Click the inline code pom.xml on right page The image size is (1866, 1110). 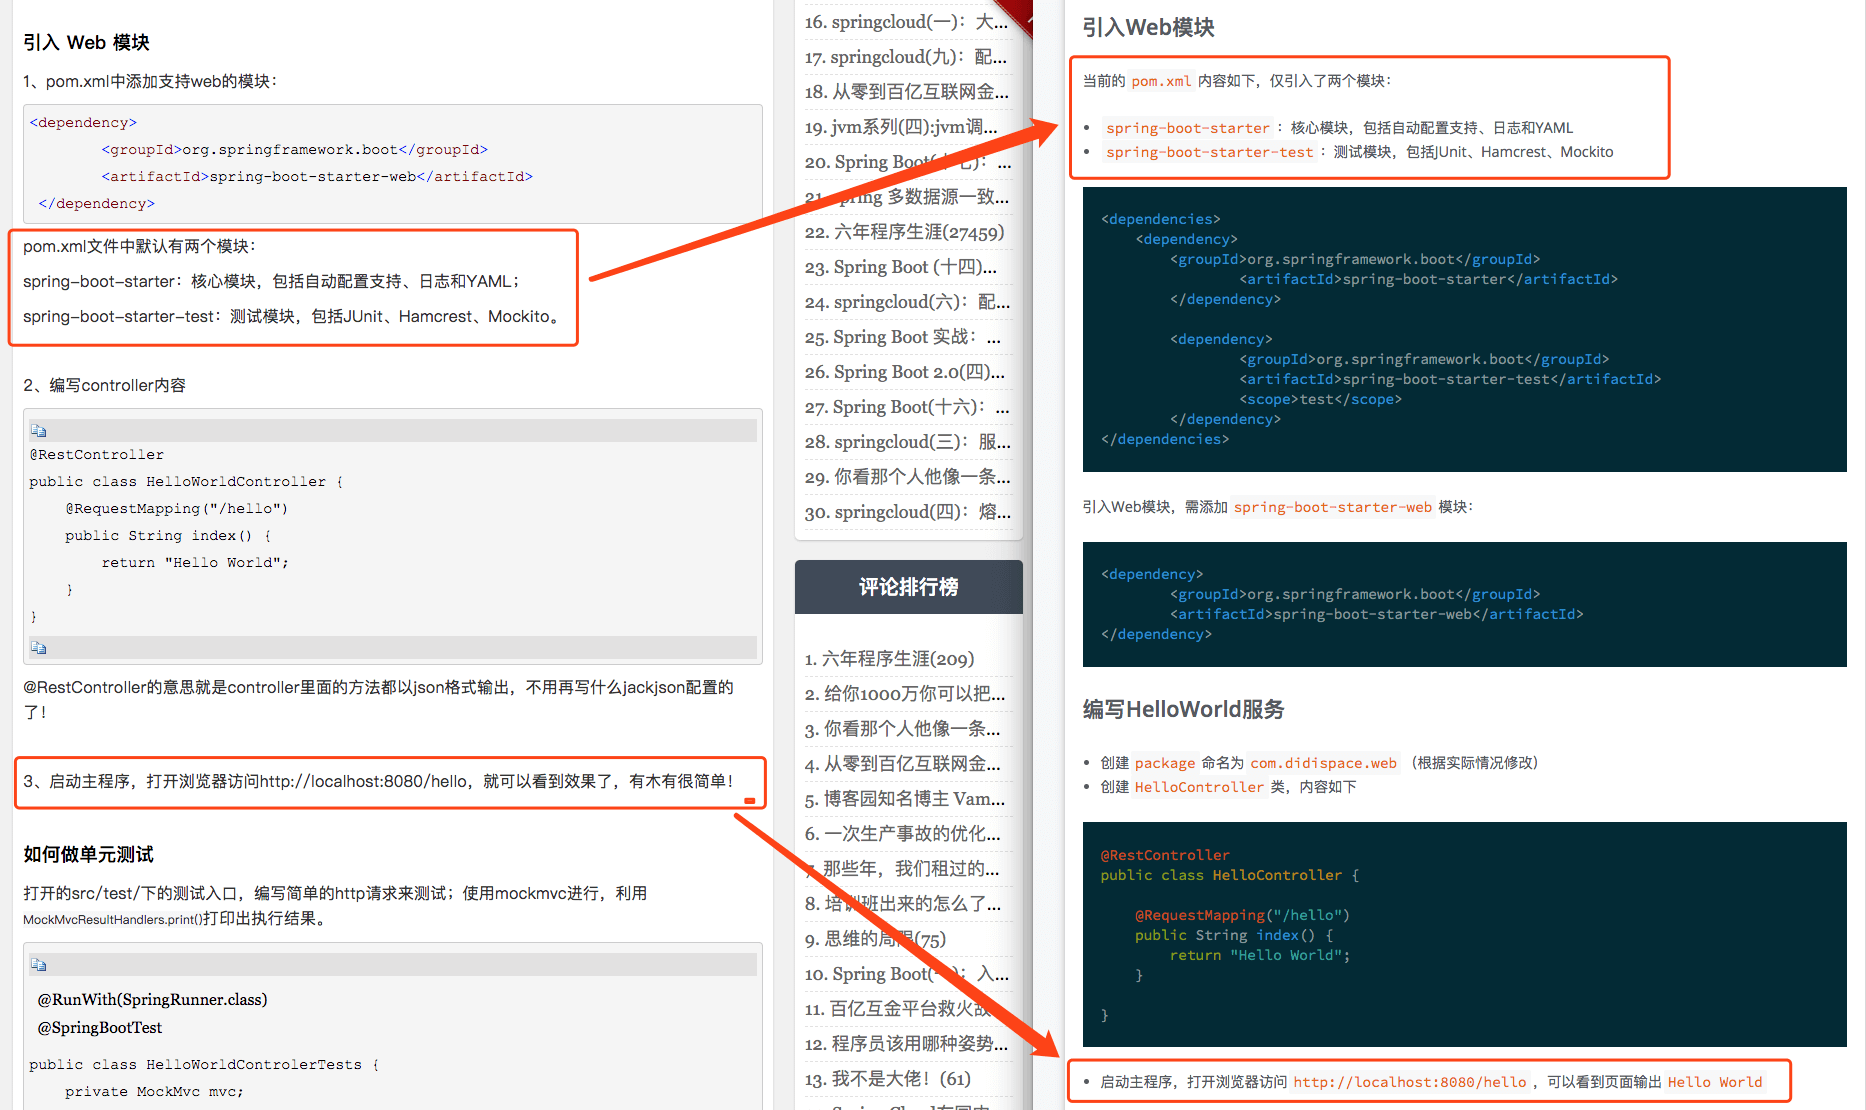tap(1161, 81)
